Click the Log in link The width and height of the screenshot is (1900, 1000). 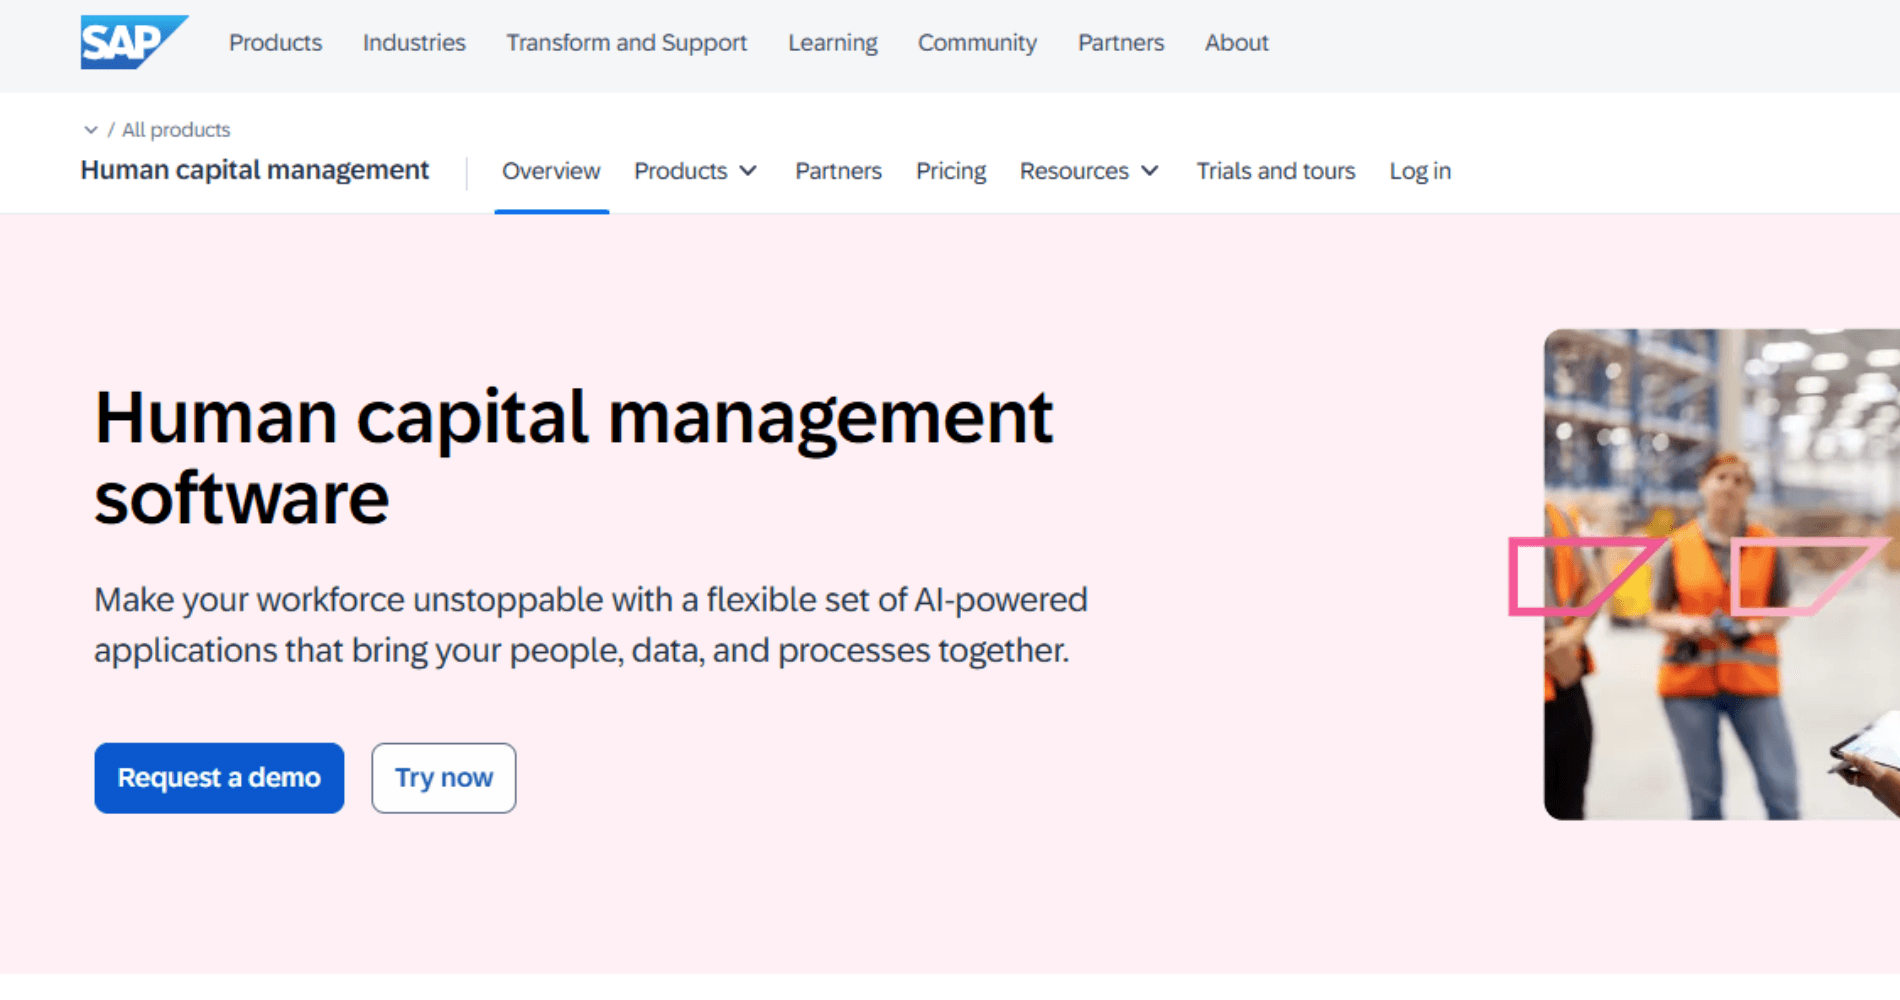pos(1420,171)
